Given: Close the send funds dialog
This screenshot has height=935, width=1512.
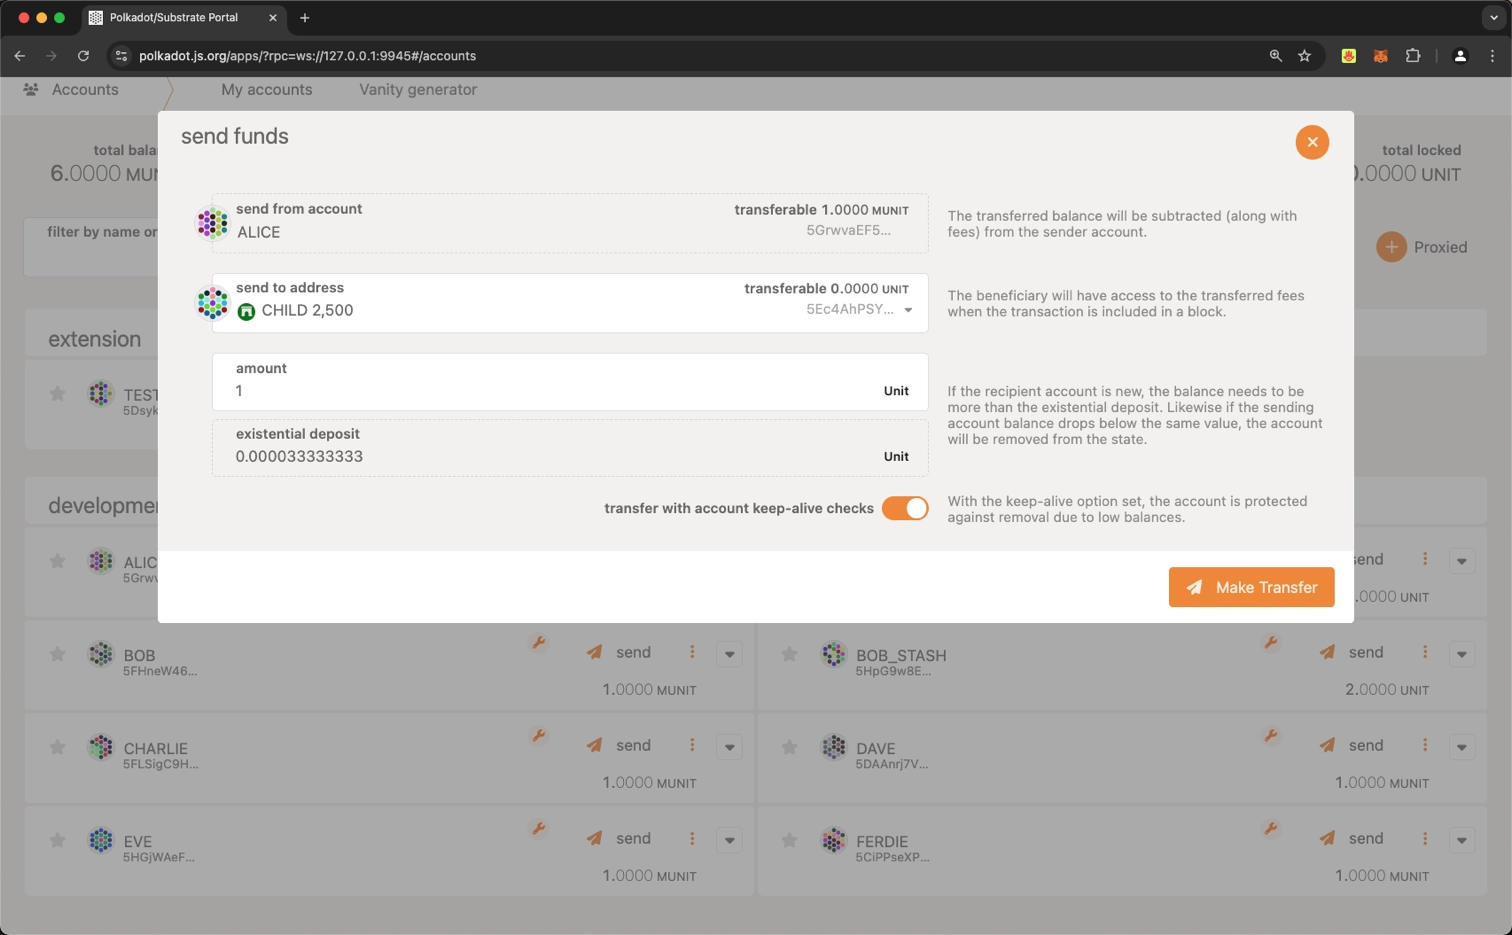Looking at the screenshot, I should pos(1312,142).
